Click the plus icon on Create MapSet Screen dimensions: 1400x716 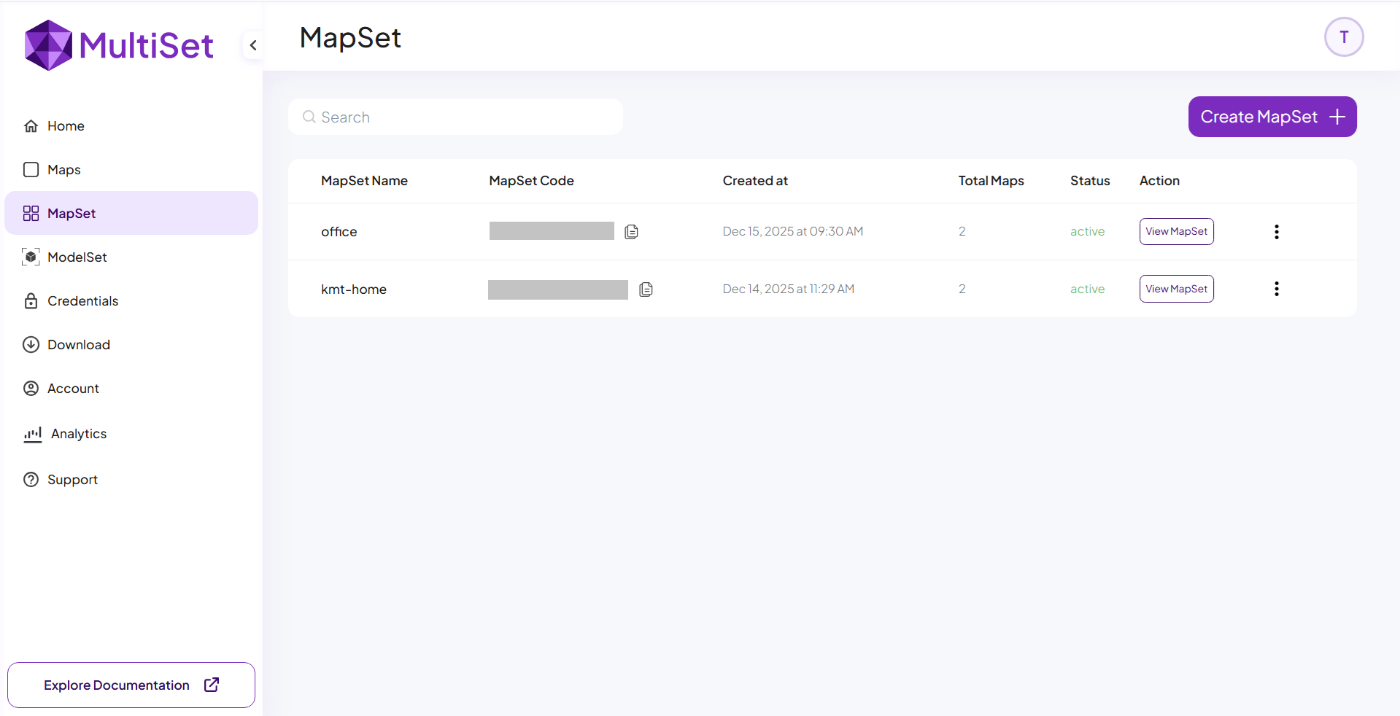tap(1337, 117)
